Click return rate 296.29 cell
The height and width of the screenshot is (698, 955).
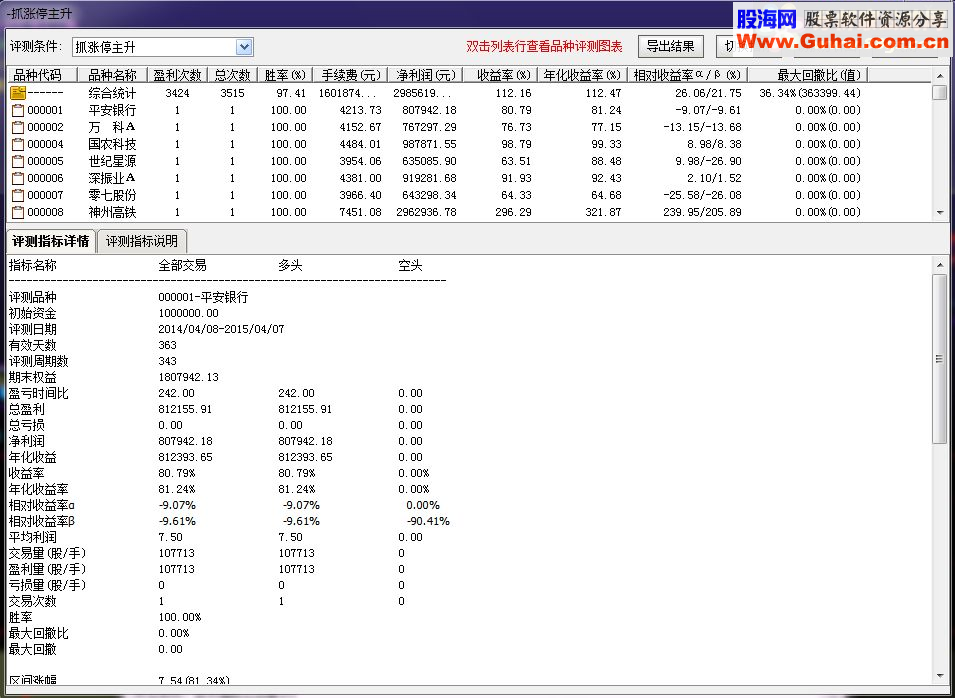(x=513, y=213)
